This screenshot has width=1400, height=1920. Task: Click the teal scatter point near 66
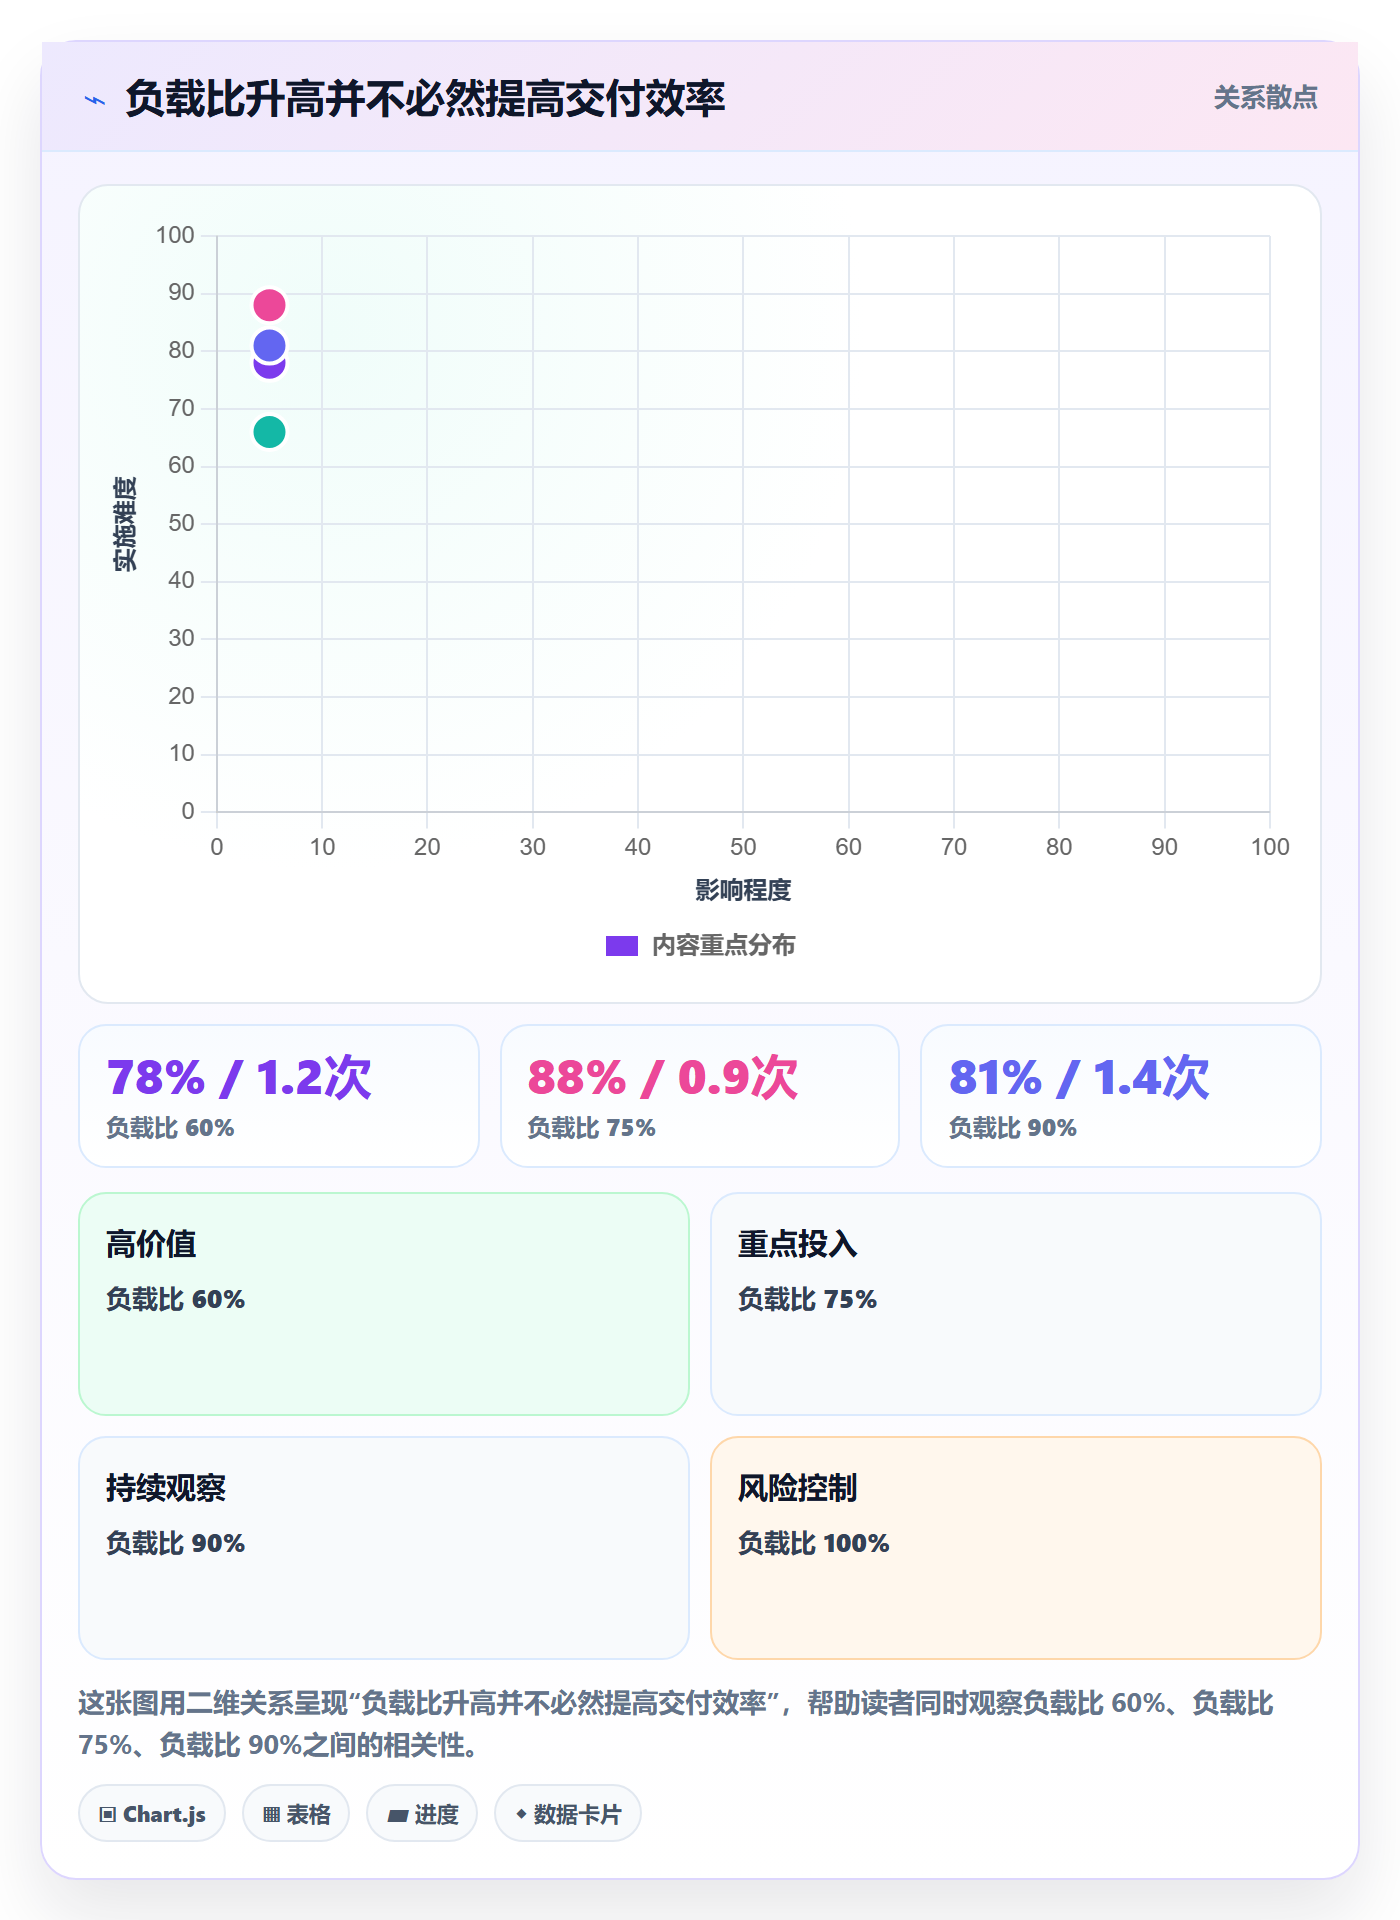click(269, 432)
